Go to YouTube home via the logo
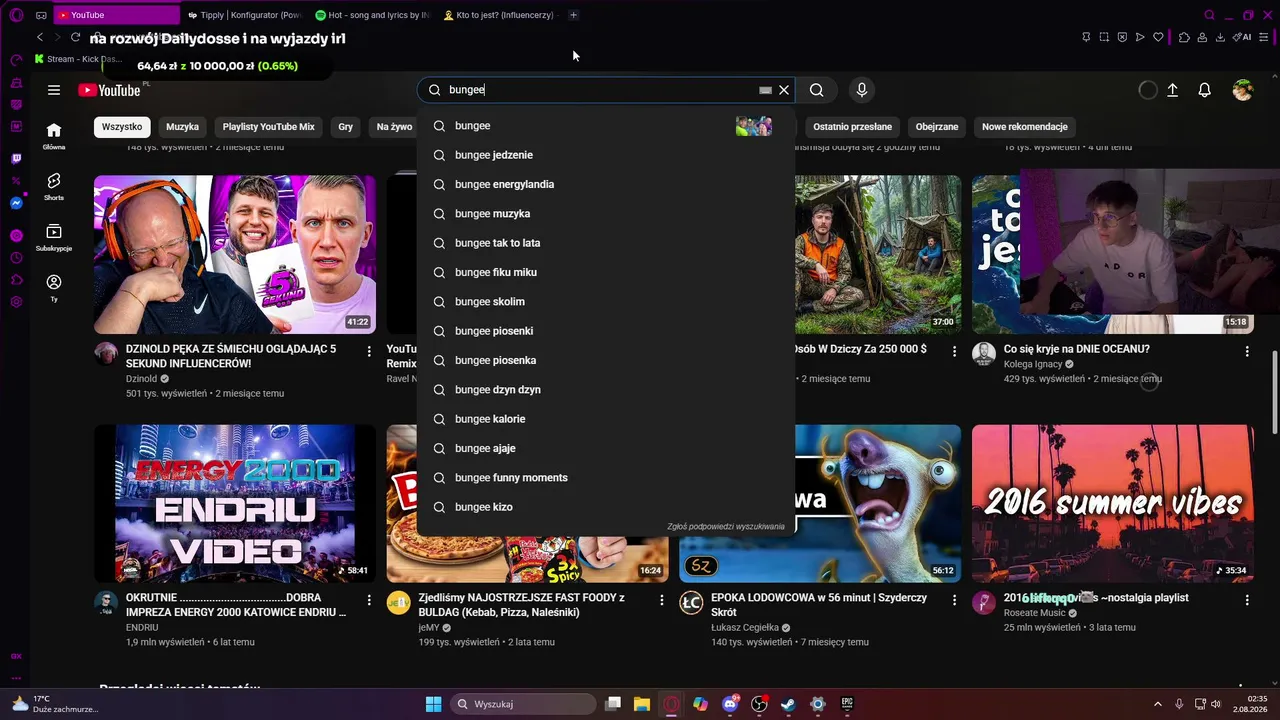 coord(109,90)
